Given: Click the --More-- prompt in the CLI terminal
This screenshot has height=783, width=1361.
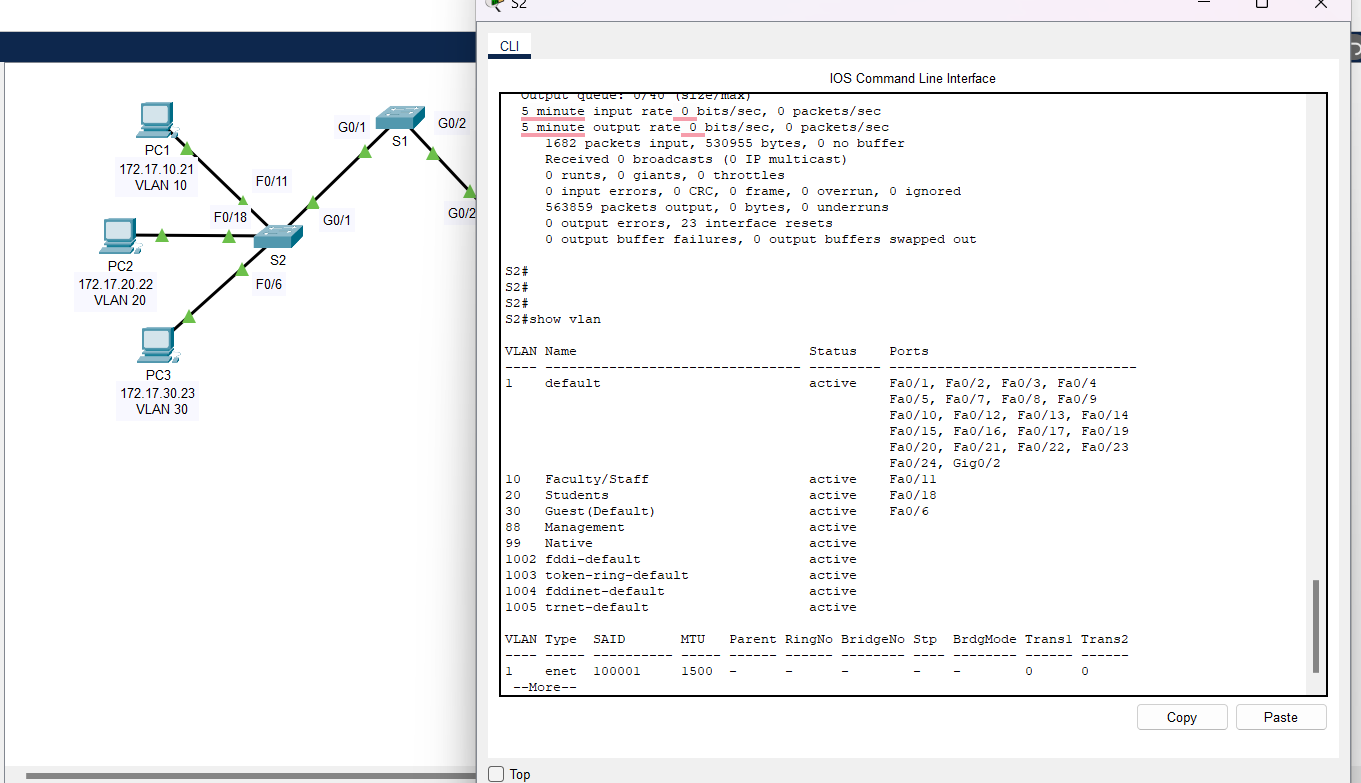Looking at the screenshot, I should pyautogui.click(x=544, y=687).
